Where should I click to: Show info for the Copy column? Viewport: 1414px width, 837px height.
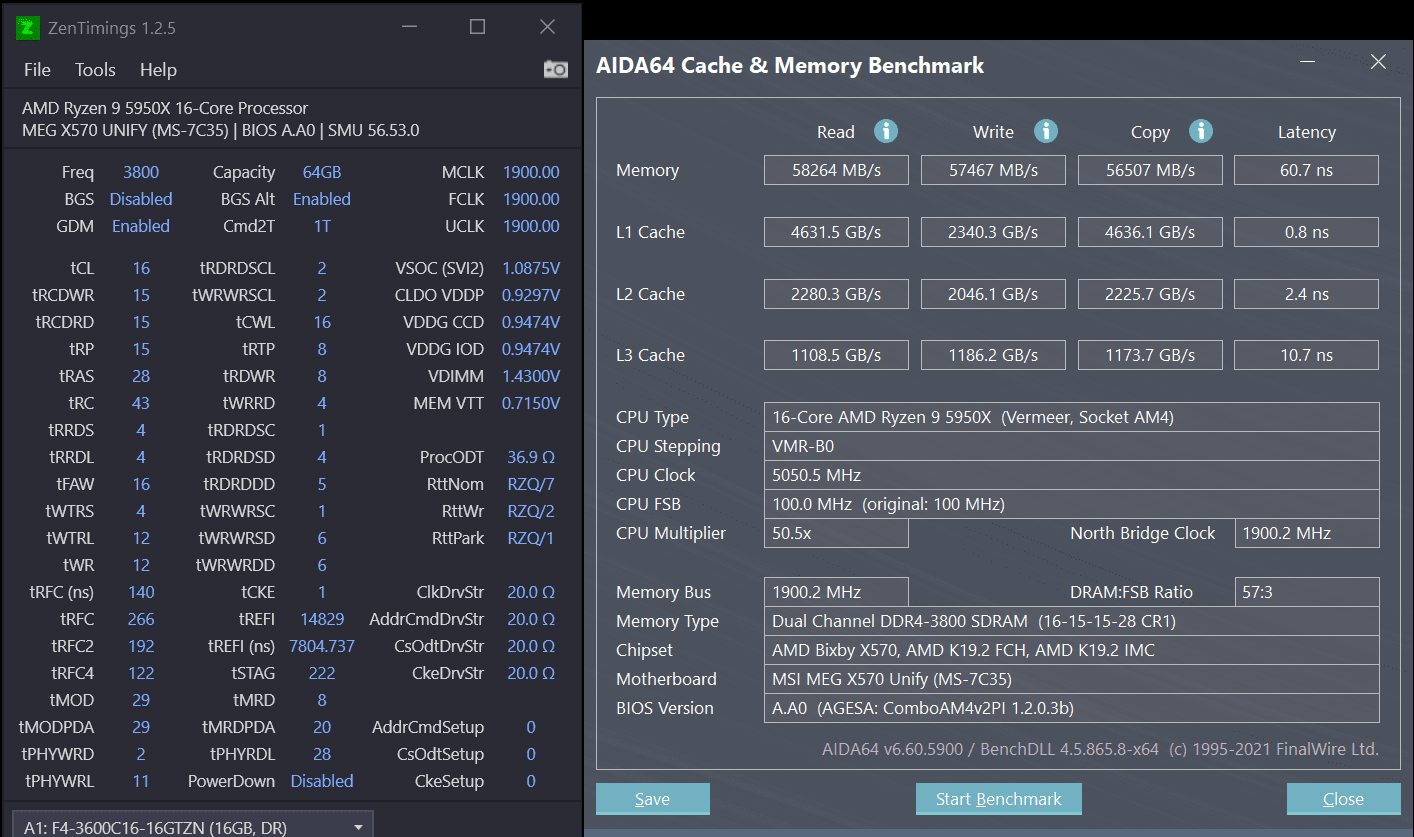tap(1201, 131)
